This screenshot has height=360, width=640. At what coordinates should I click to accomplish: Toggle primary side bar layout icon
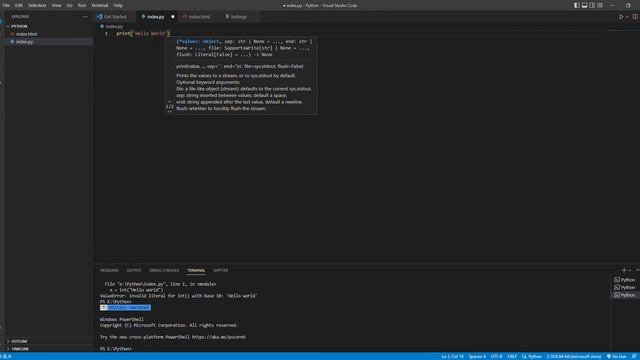(x=577, y=5)
